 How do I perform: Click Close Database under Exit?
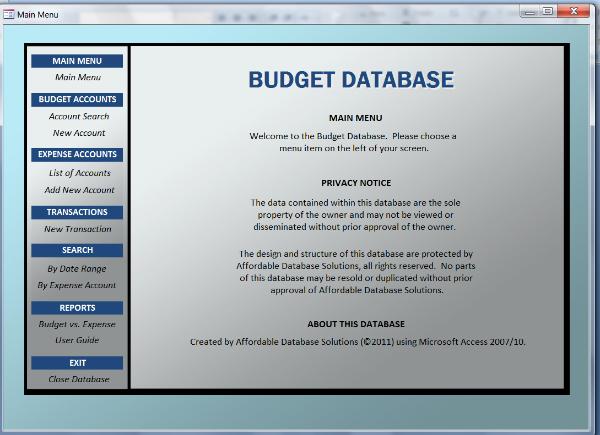pos(77,379)
